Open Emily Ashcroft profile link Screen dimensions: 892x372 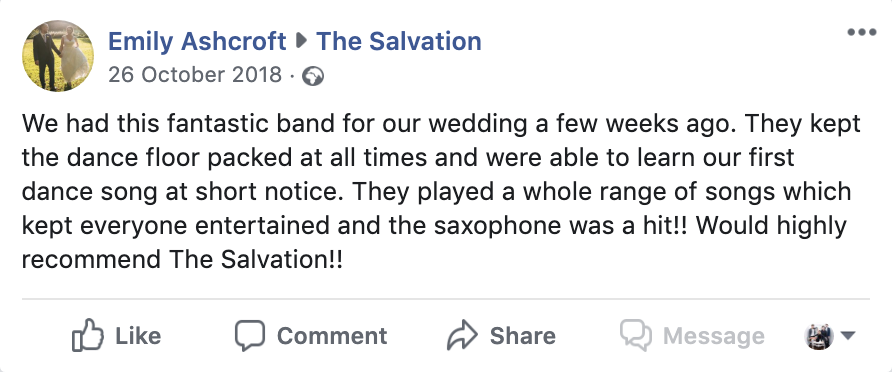point(197,42)
